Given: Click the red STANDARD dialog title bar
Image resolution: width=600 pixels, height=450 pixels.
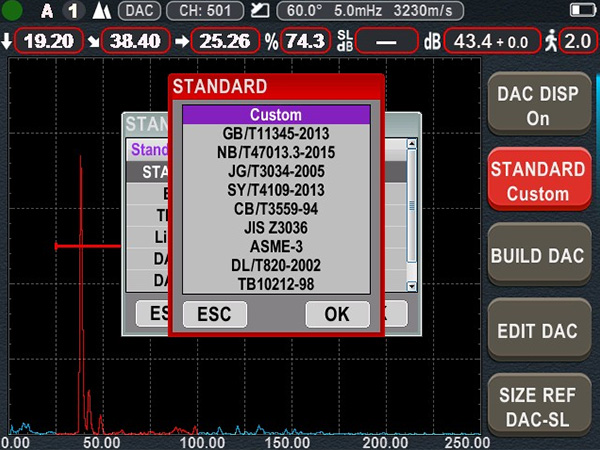Looking at the screenshot, I should pos(276,87).
